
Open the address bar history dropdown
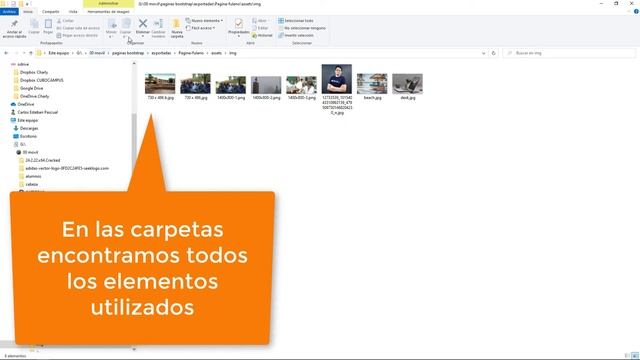484,53
